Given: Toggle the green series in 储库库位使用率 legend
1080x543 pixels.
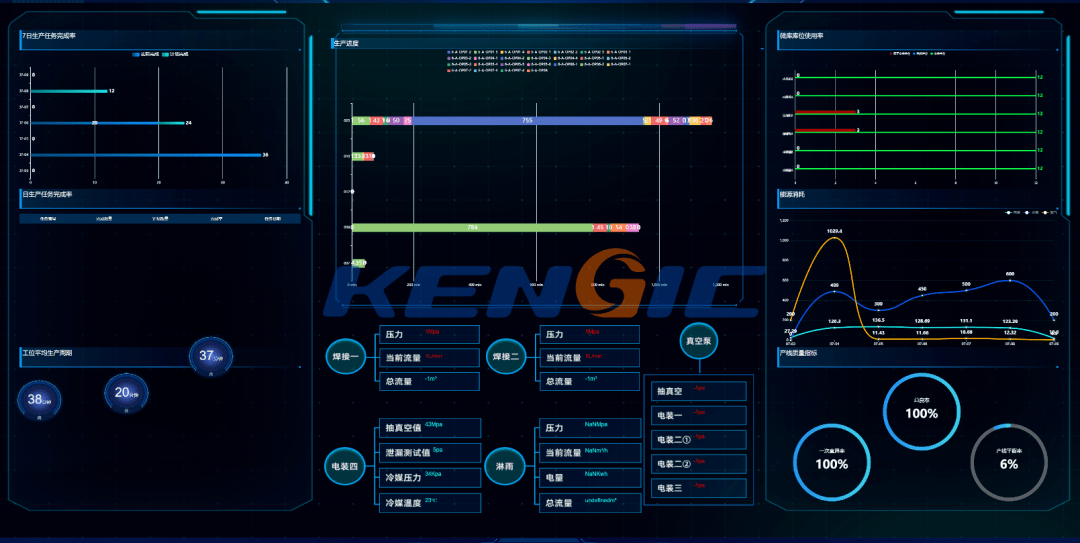Looking at the screenshot, I should point(938,53).
